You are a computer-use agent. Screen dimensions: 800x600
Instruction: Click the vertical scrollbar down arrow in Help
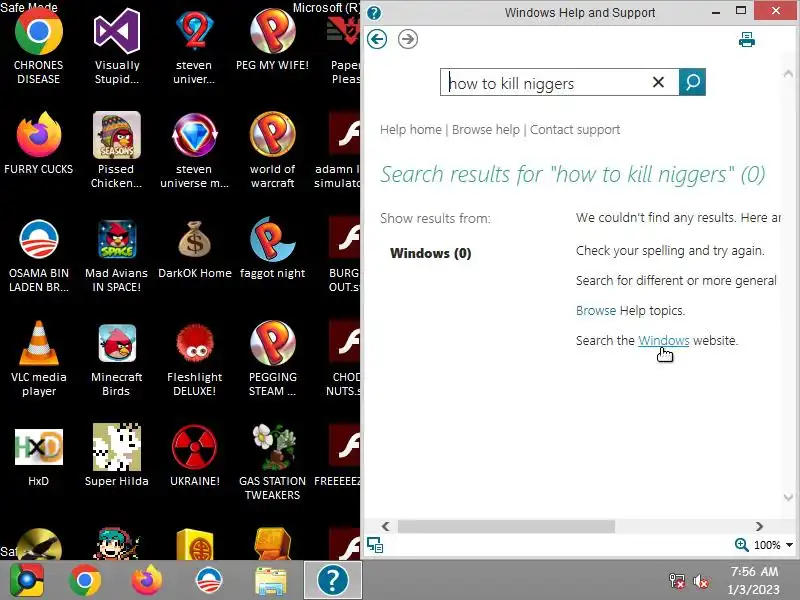[788, 496]
